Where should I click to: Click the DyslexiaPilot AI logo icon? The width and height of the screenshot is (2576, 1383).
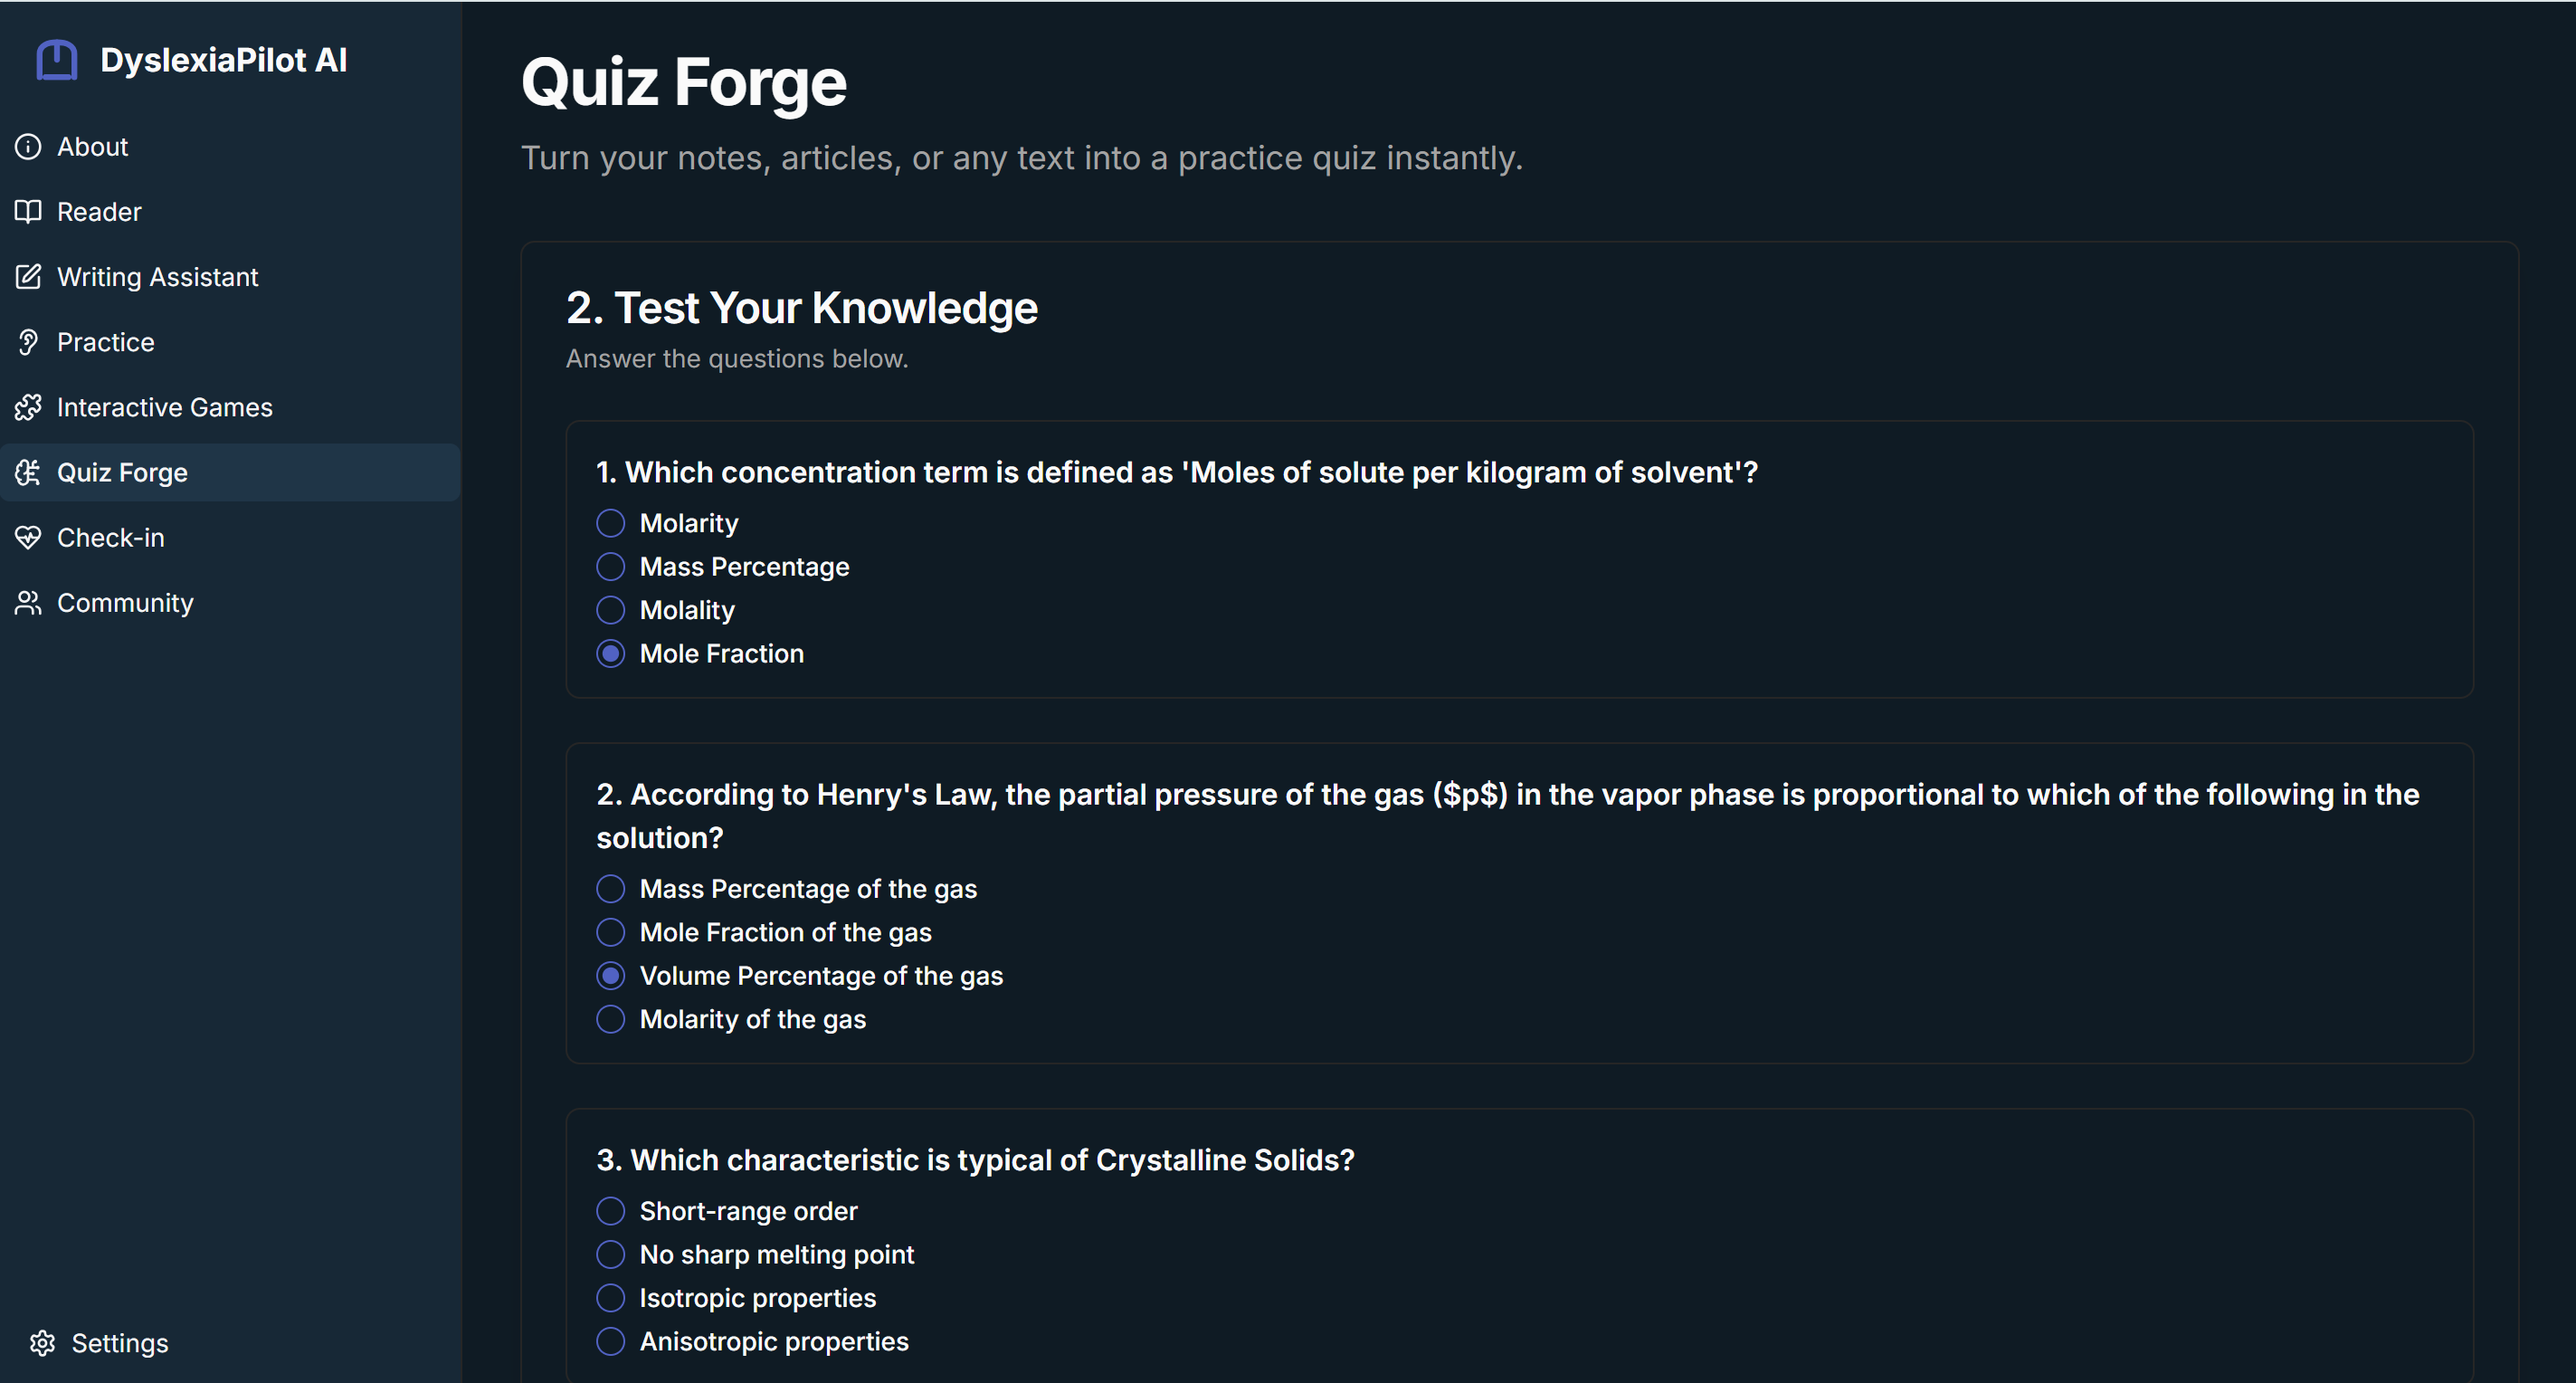click(x=57, y=60)
